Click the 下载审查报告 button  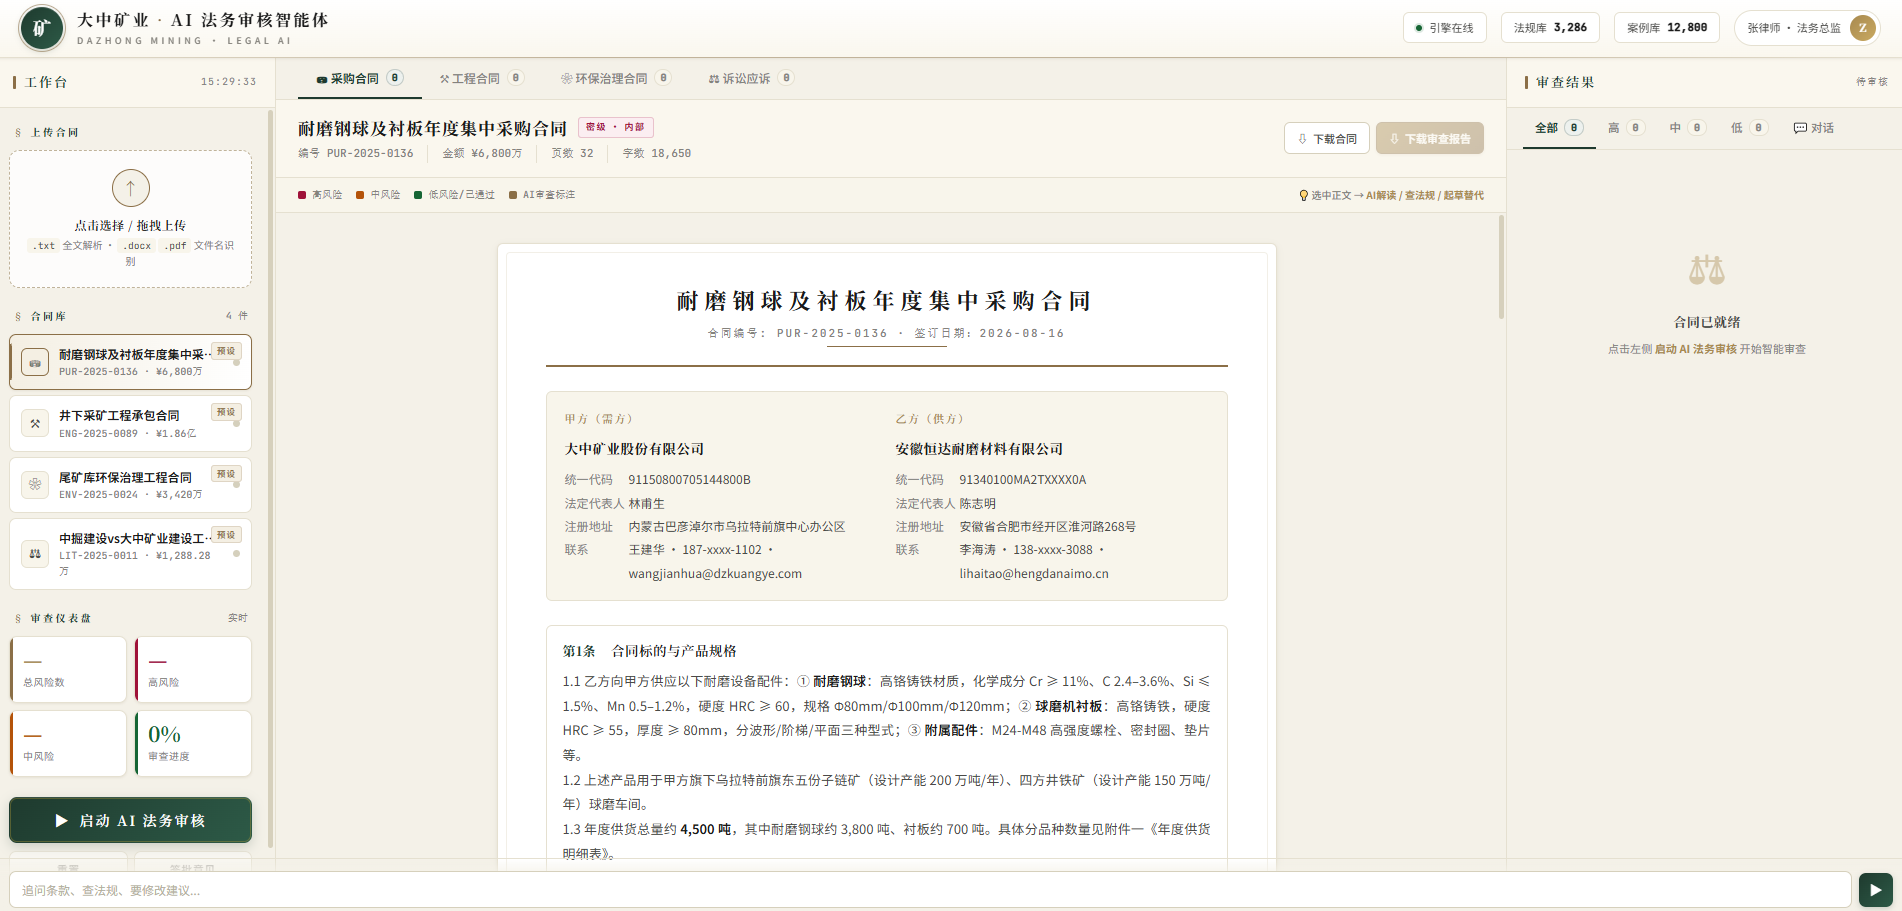click(1430, 138)
